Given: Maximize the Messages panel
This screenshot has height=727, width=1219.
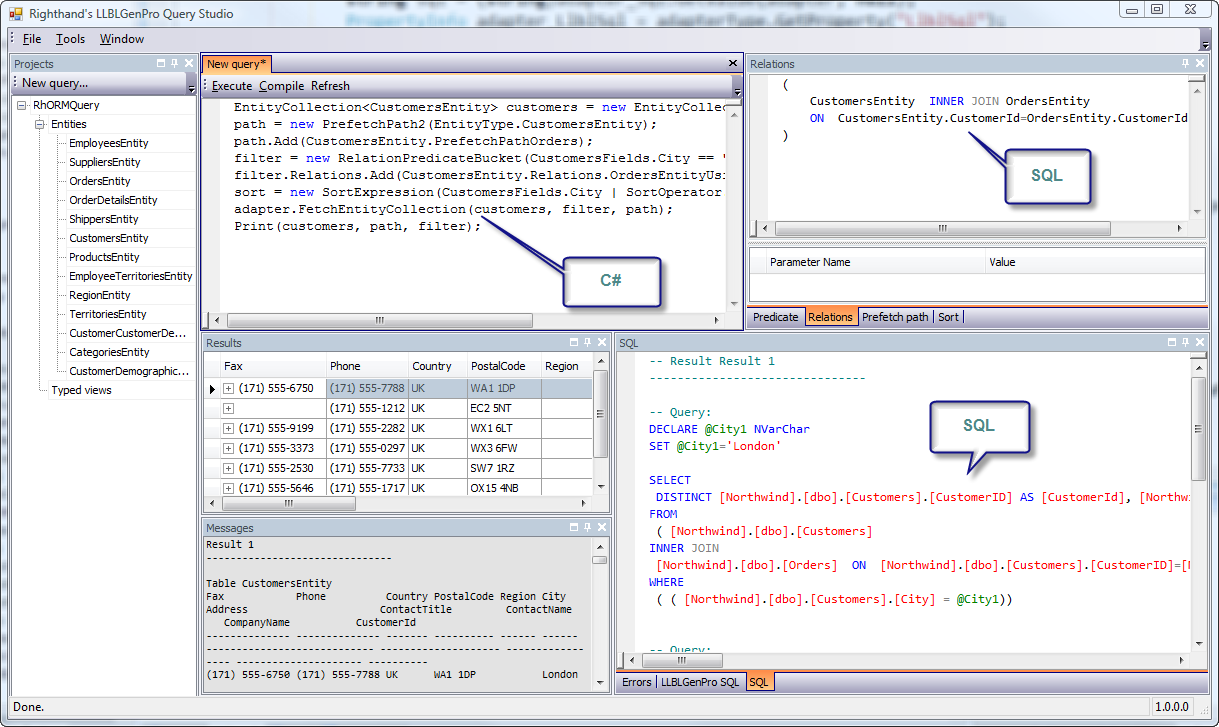Looking at the screenshot, I should tap(573, 528).
